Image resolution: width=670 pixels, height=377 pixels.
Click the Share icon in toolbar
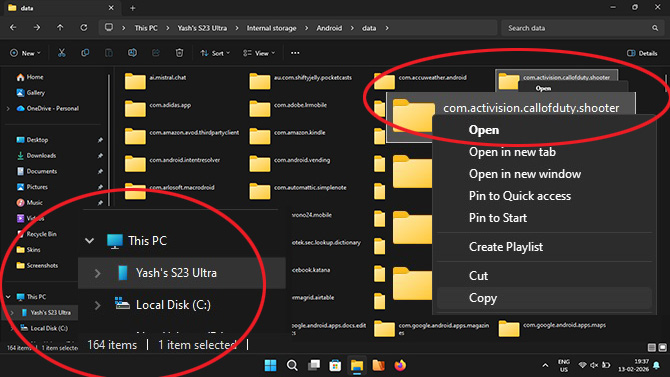click(156, 53)
